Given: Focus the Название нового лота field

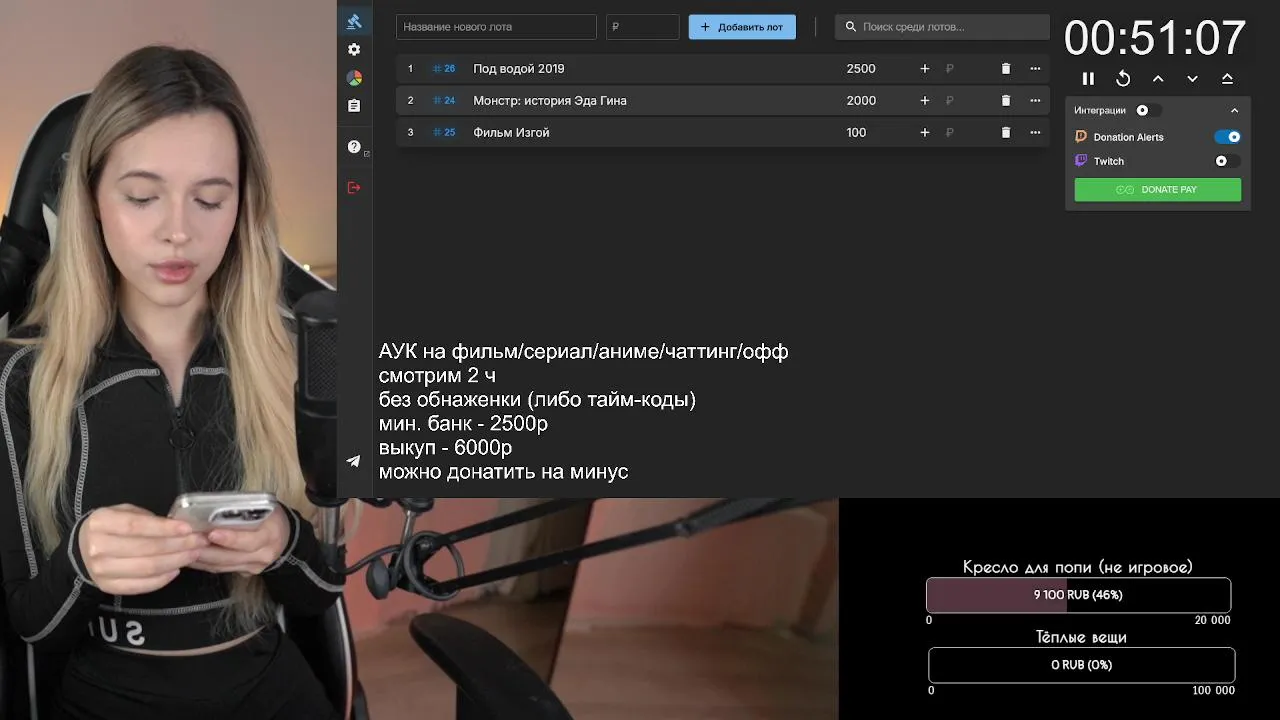Looking at the screenshot, I should 496,27.
